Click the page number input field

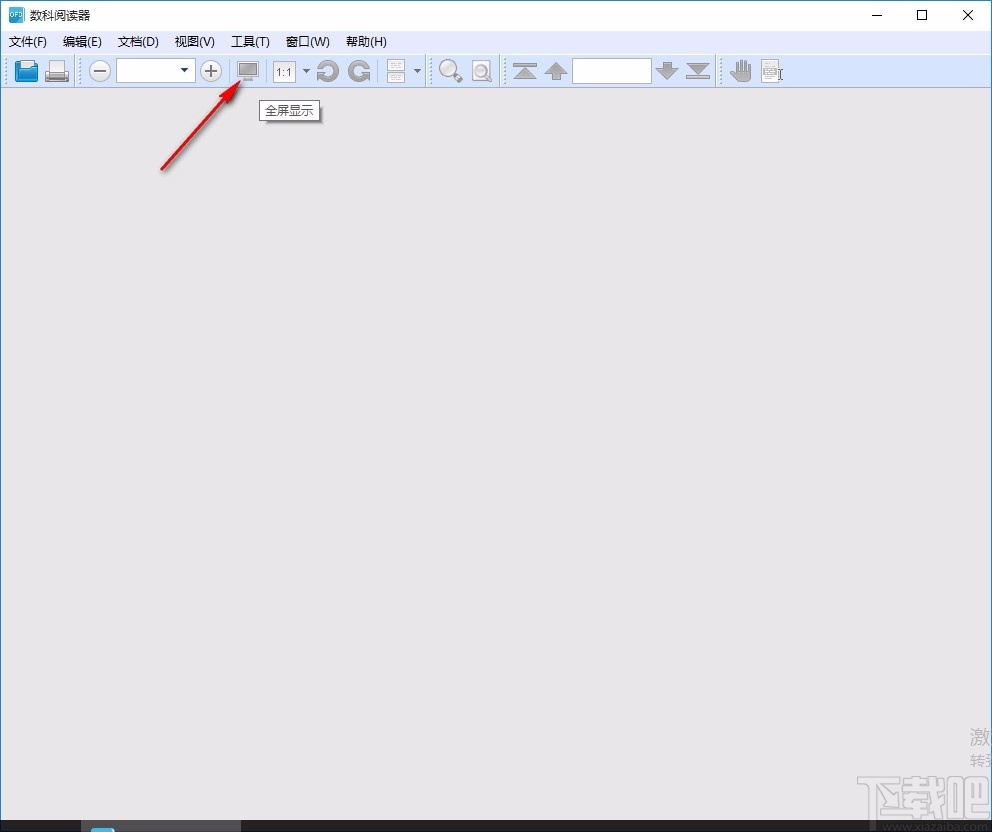[612, 71]
